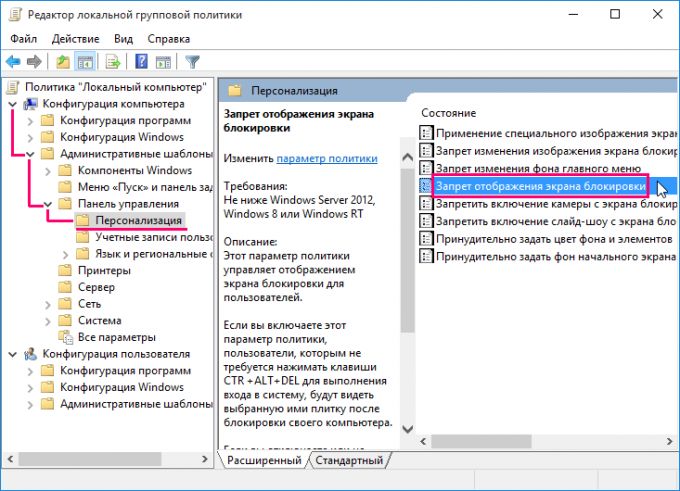The width and height of the screenshot is (680, 491).
Task: Toggle the show/hide console tree icon
Action: pyautogui.click(x=85, y=62)
